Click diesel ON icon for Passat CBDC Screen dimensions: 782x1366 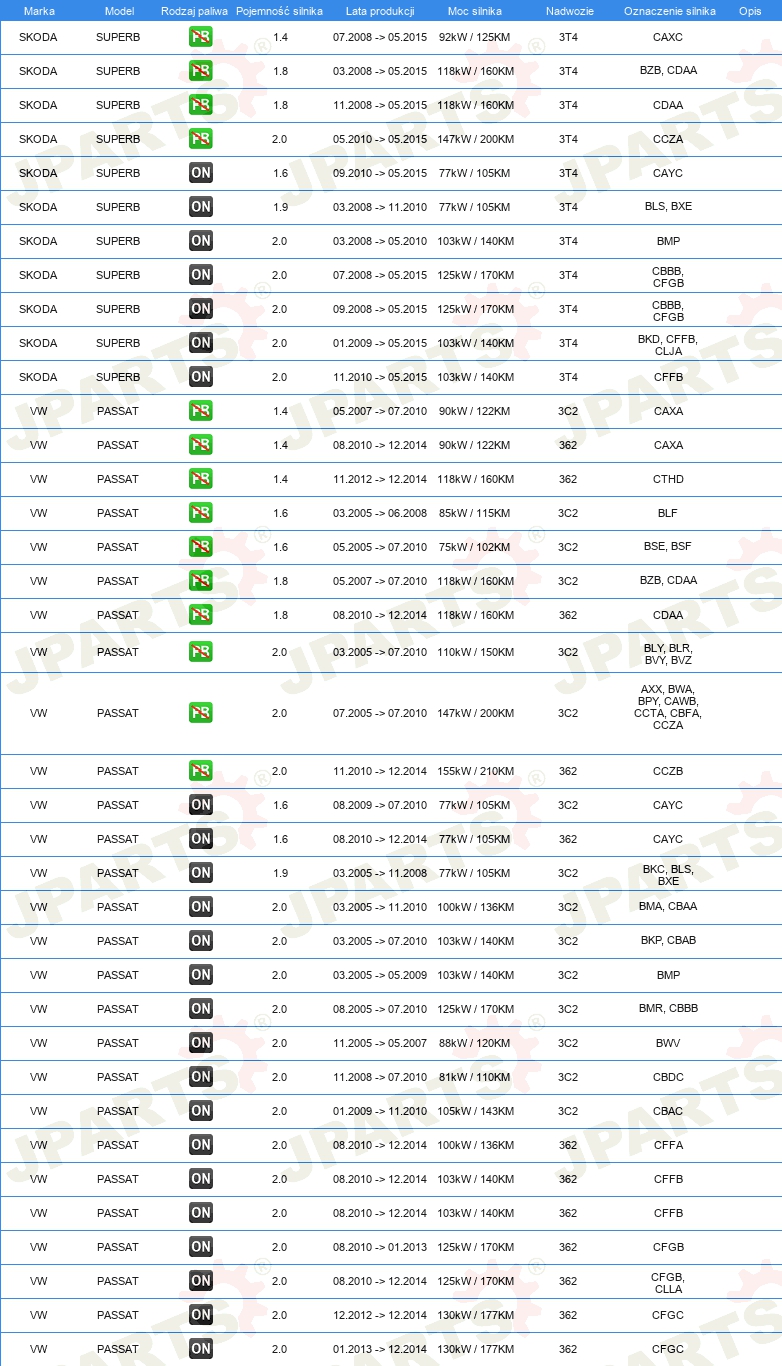click(x=201, y=1077)
